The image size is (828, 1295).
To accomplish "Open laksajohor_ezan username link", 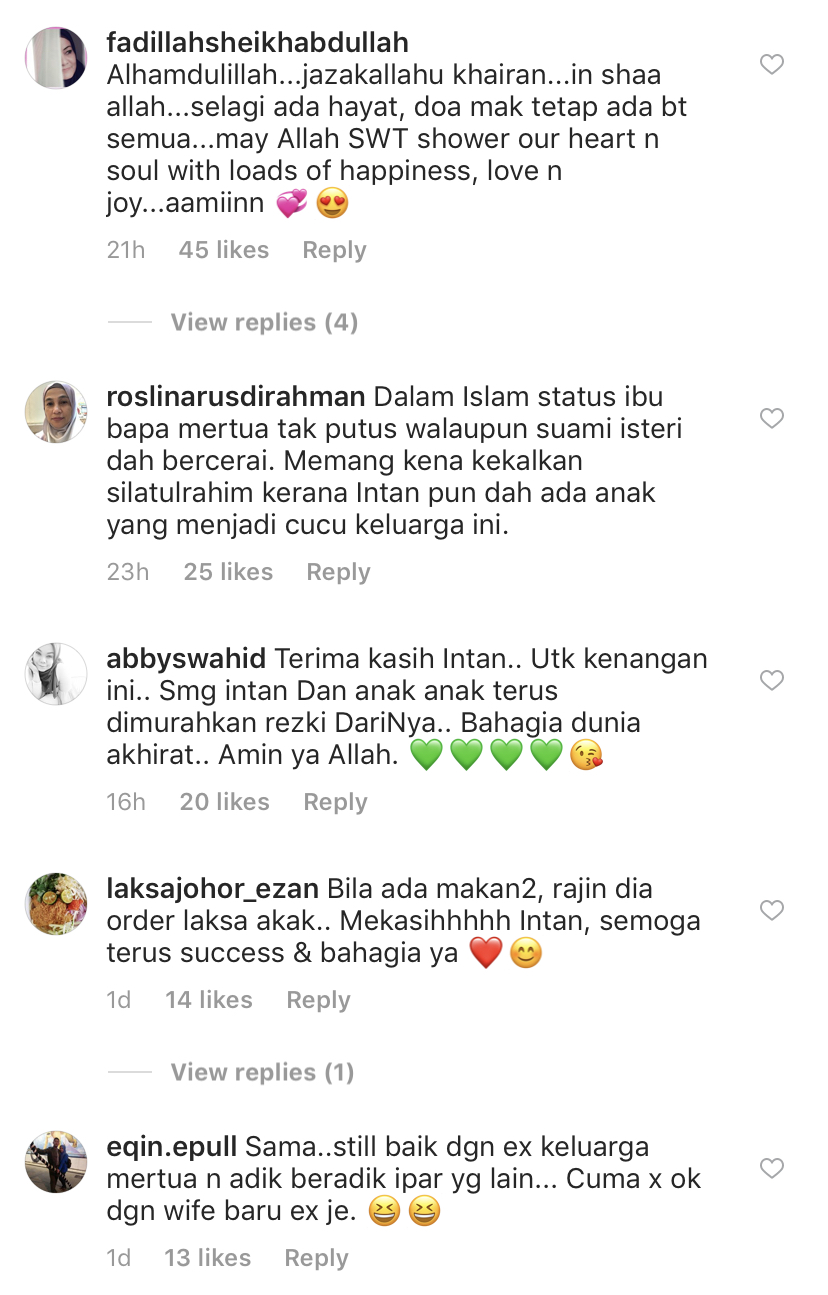I will [x=213, y=889].
